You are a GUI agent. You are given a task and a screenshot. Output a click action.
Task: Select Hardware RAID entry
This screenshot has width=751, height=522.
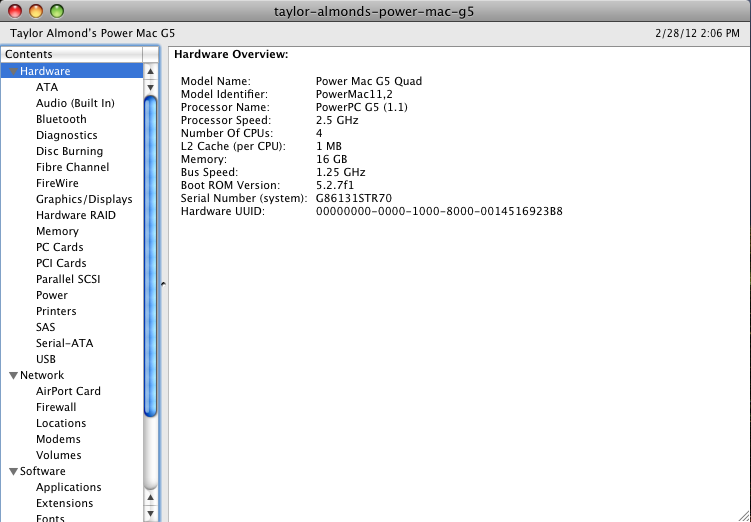(76, 215)
